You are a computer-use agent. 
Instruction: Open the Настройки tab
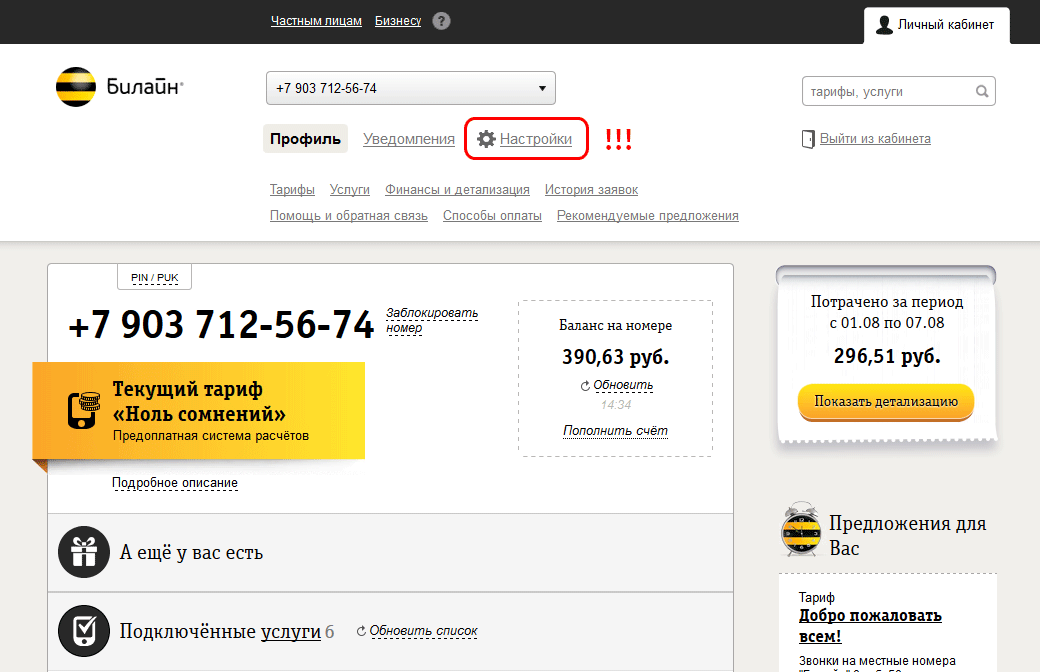click(x=526, y=139)
